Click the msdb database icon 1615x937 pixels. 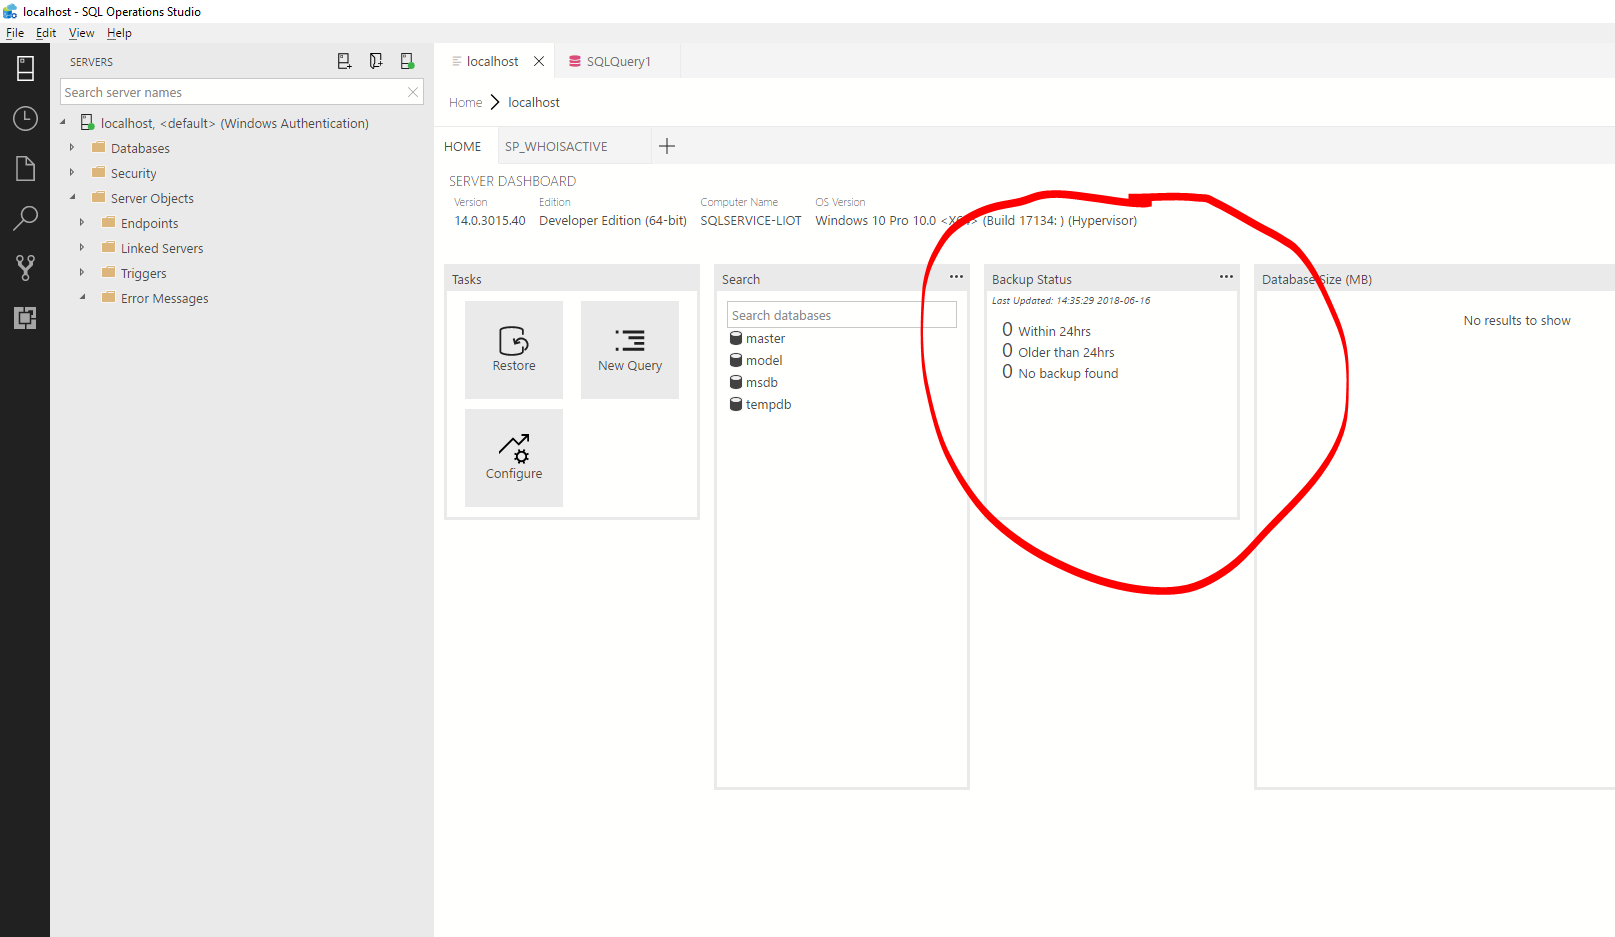click(736, 382)
